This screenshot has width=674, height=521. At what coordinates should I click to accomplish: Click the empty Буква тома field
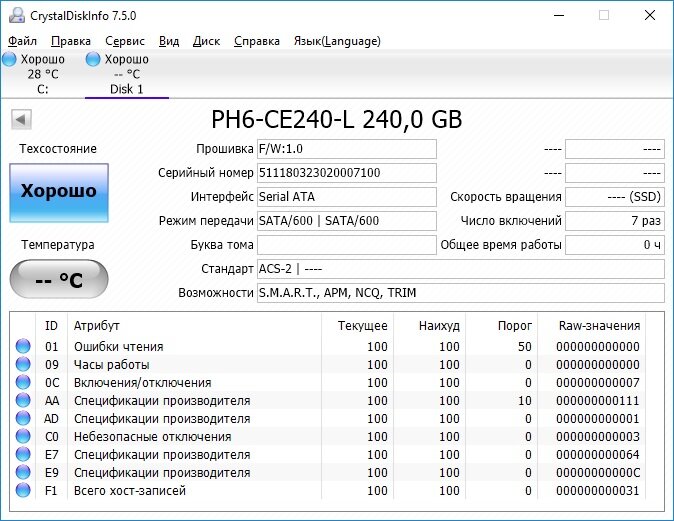coord(346,245)
